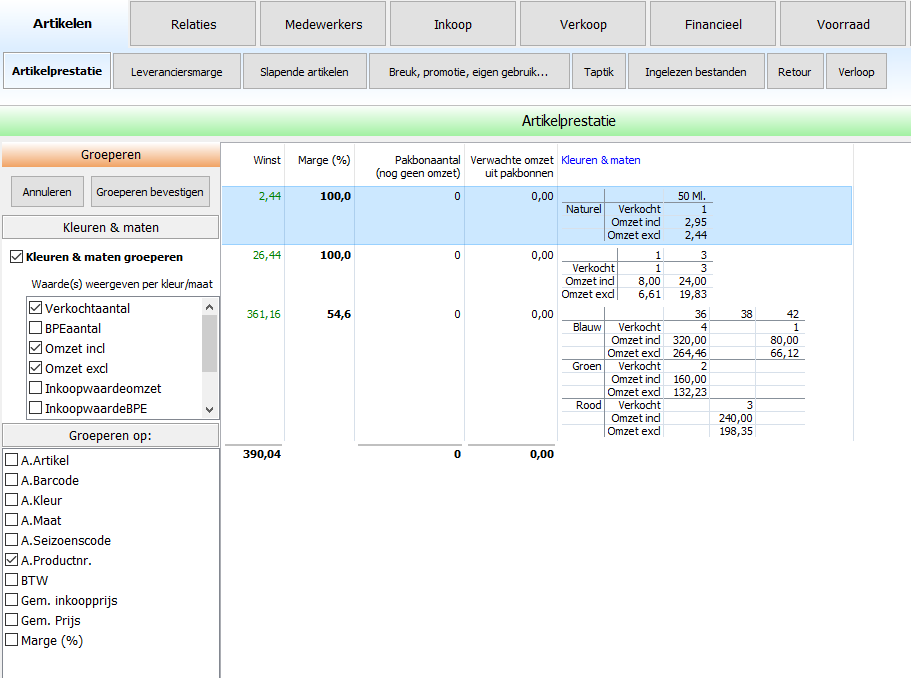The width and height of the screenshot is (911, 678).
Task: Toggle the Omzet excl checkbox
Action: 35,368
